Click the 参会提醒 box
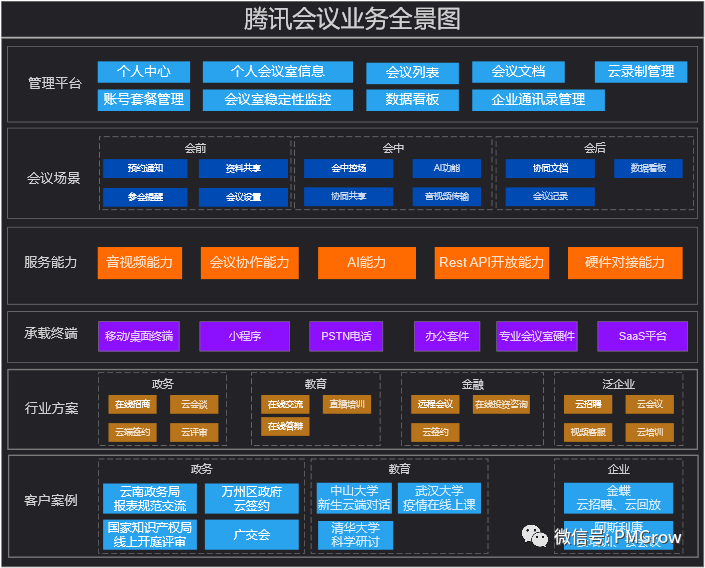This screenshot has width=705, height=568. click(x=145, y=197)
